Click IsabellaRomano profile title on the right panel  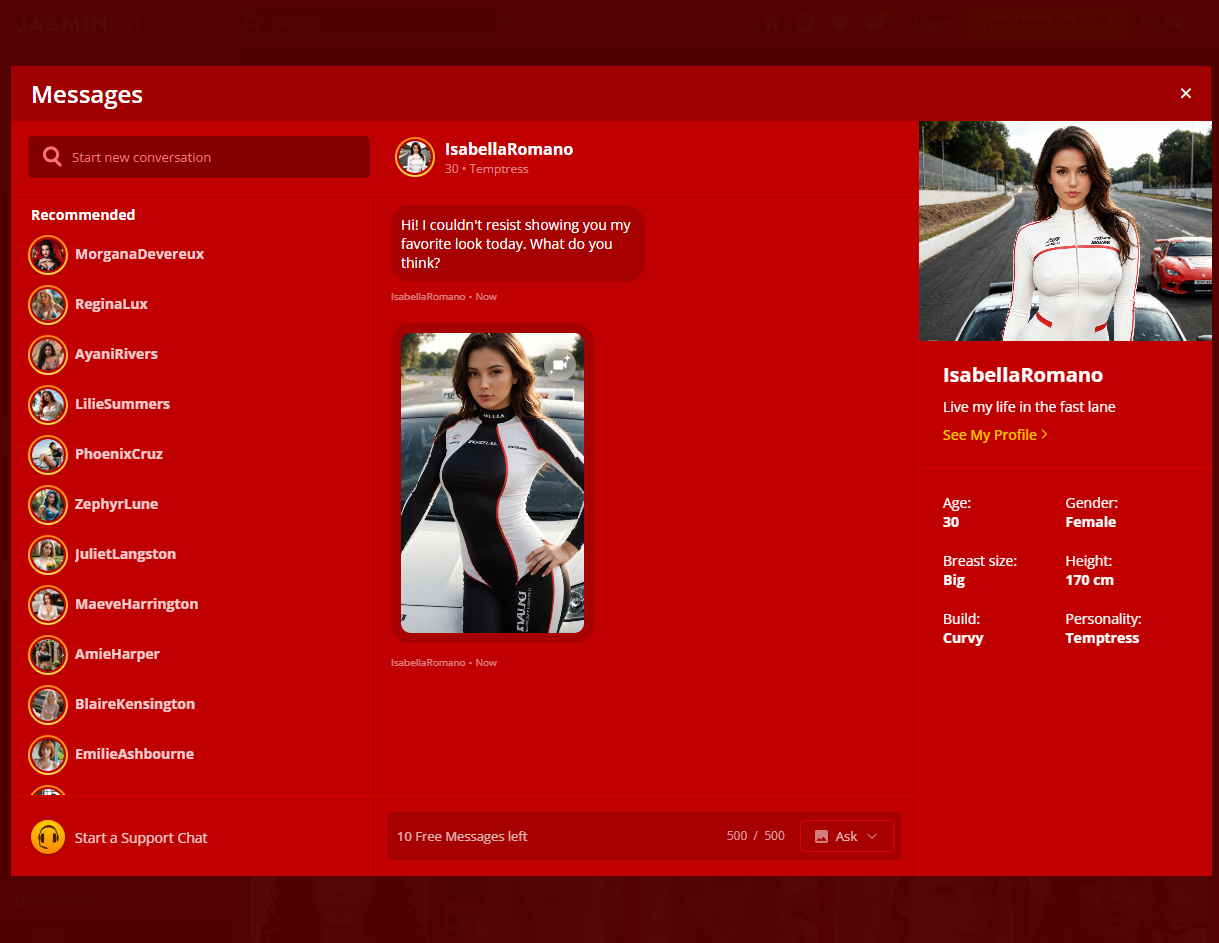click(x=1023, y=375)
